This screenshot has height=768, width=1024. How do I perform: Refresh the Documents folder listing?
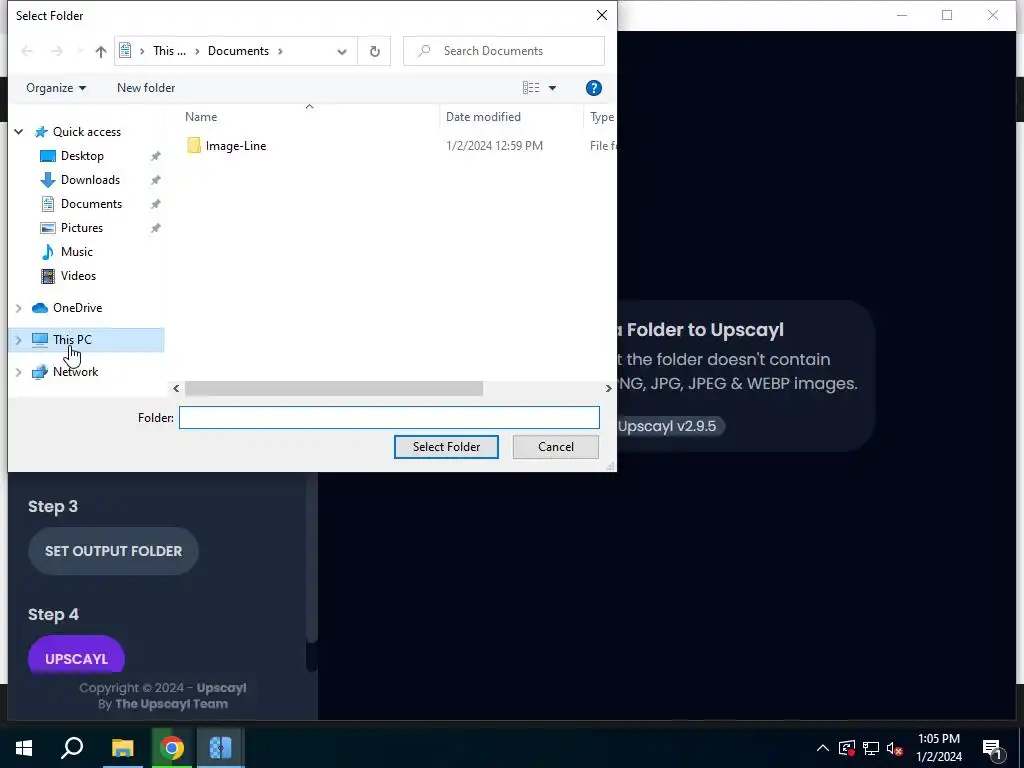(374, 51)
